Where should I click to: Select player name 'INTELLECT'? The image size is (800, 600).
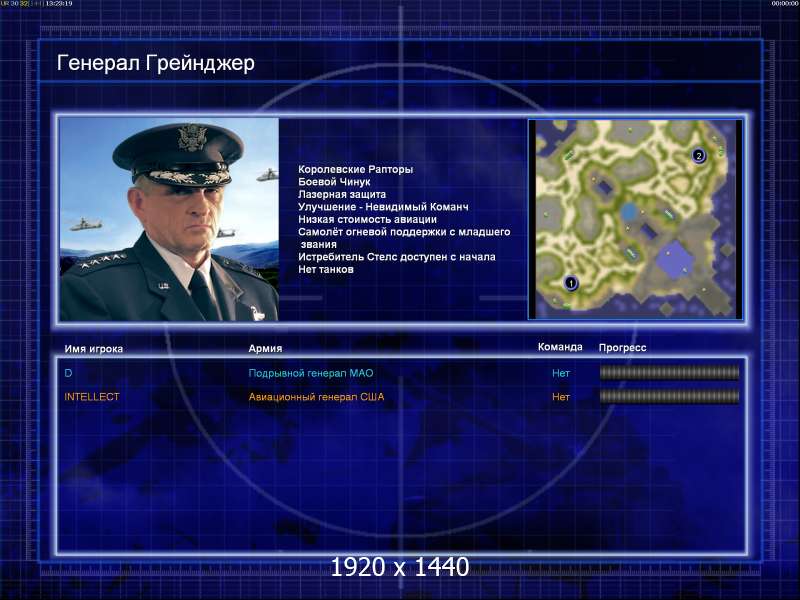[92, 396]
